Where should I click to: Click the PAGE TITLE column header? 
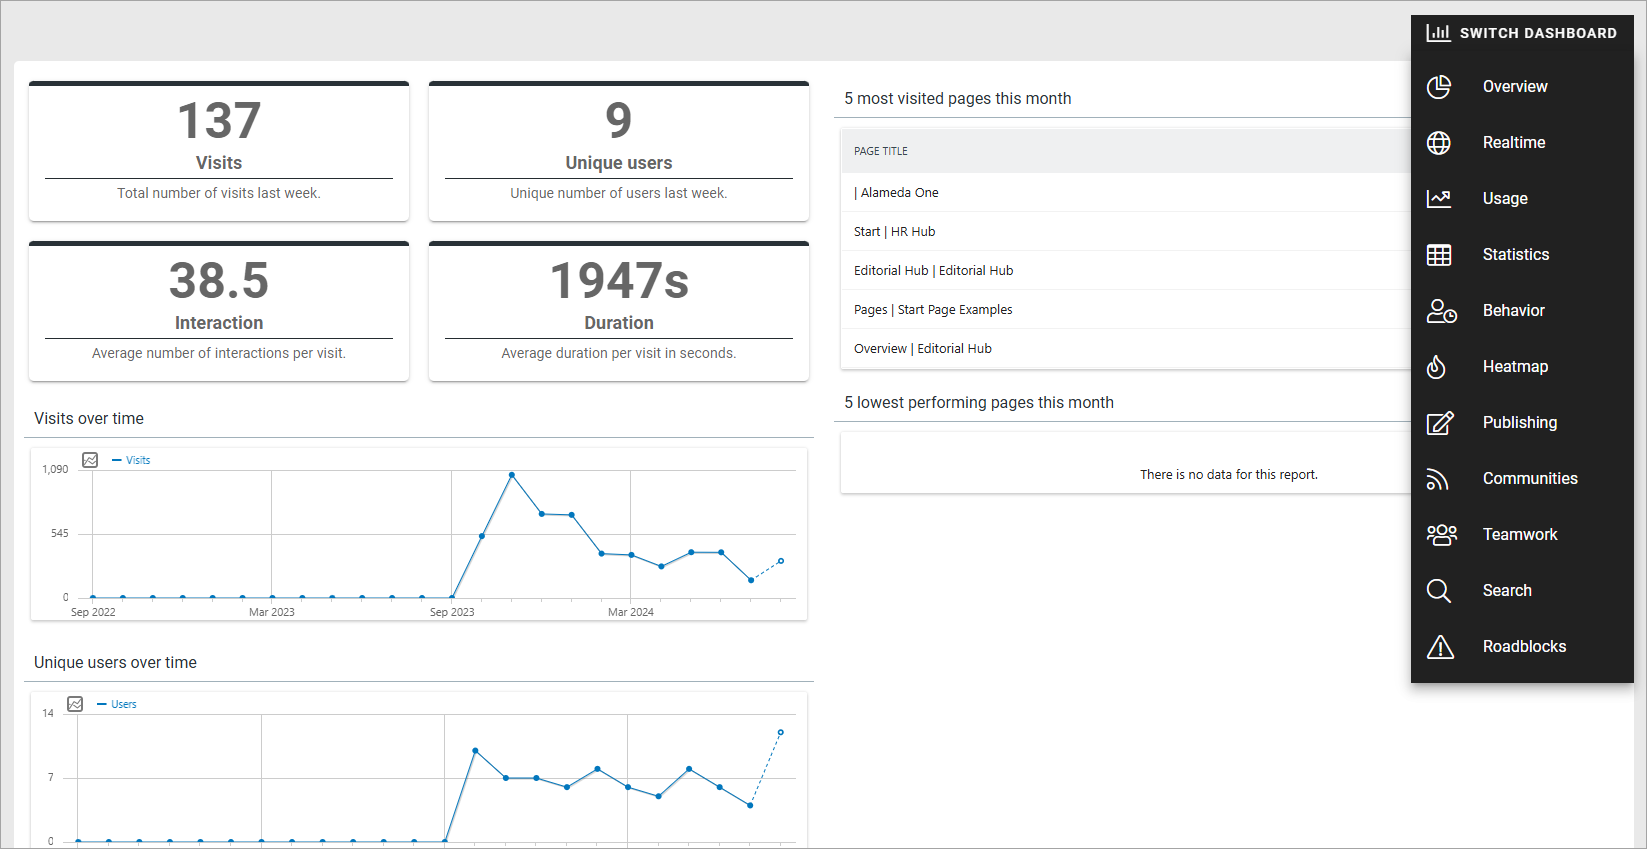click(881, 151)
